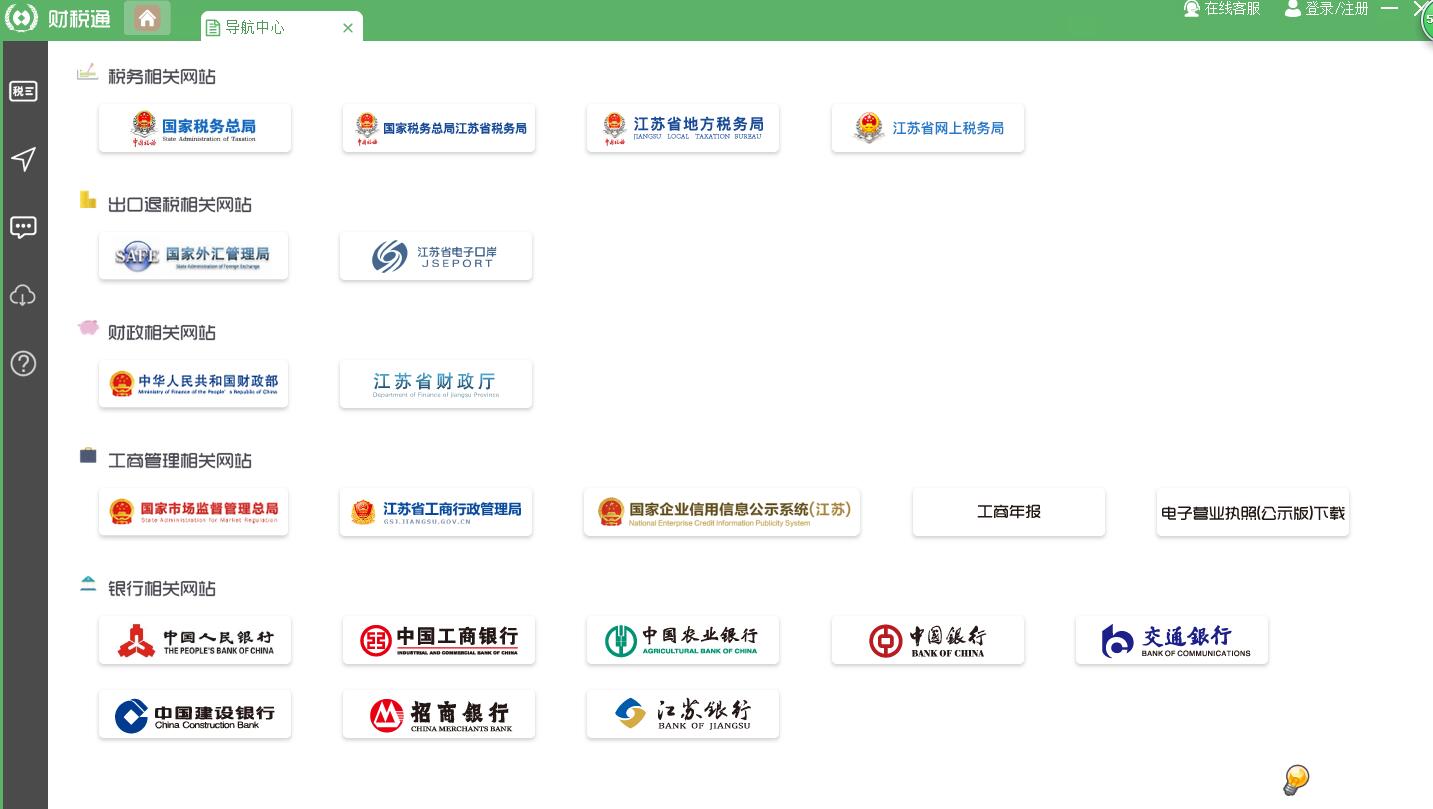Open 中华人民共和国财政部 link
Screen dimensions: 1433x809
click(193, 384)
